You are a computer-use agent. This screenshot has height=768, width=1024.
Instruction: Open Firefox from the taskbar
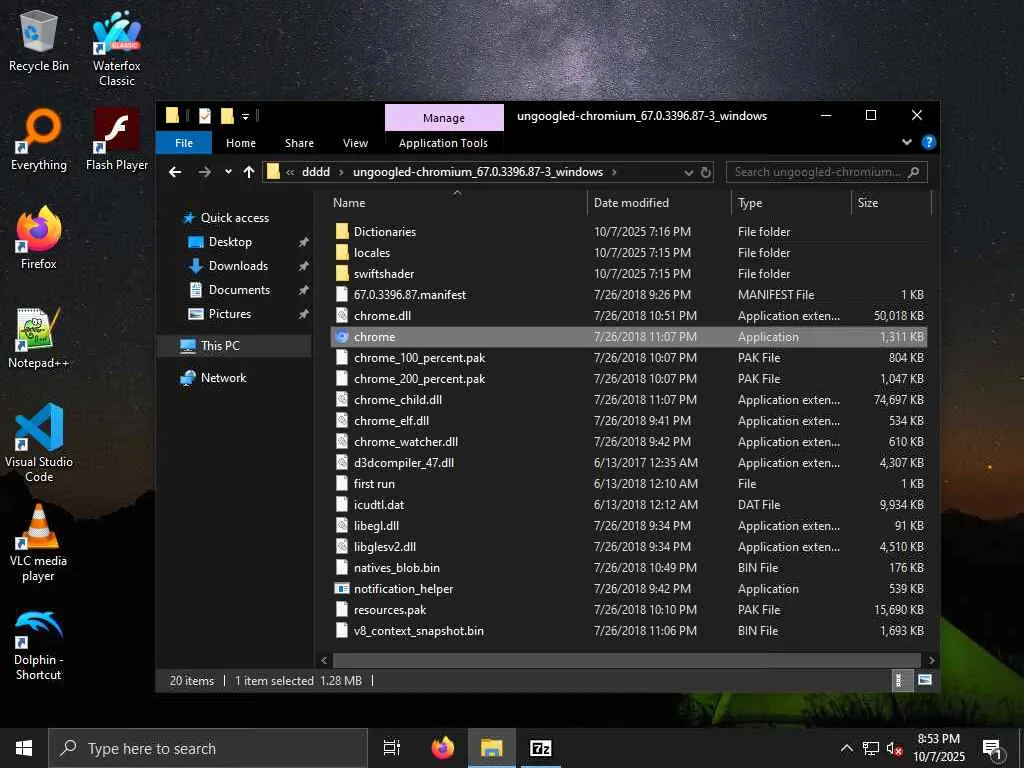coord(443,748)
